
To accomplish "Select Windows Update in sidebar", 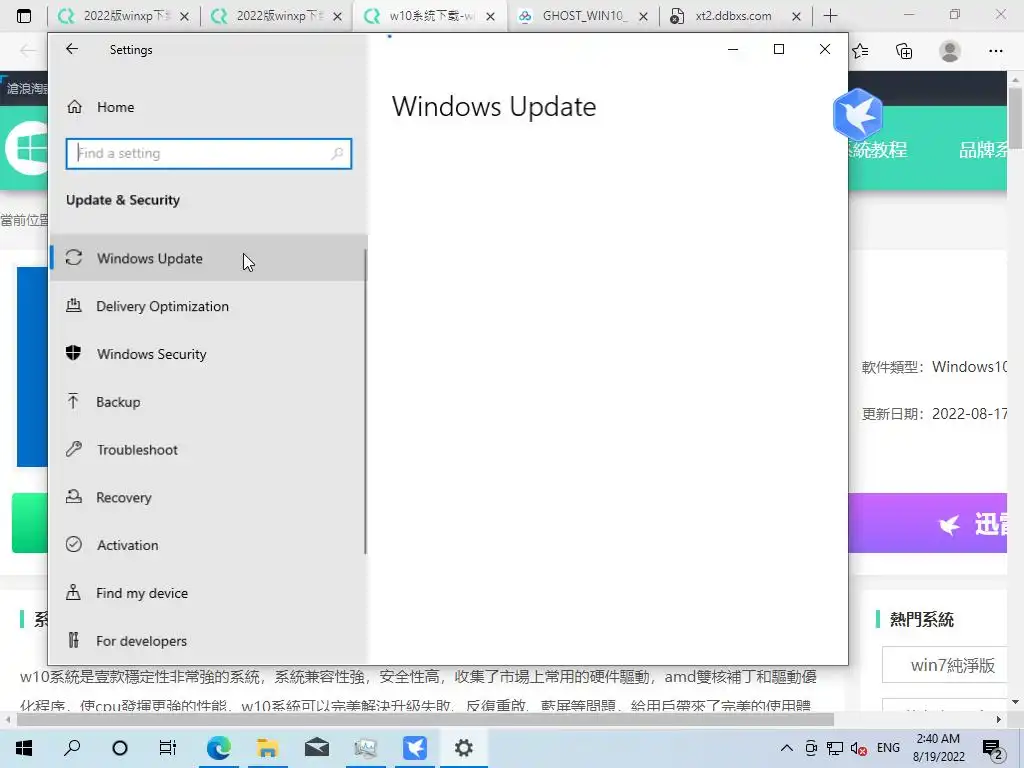I will pyautogui.click(x=208, y=258).
